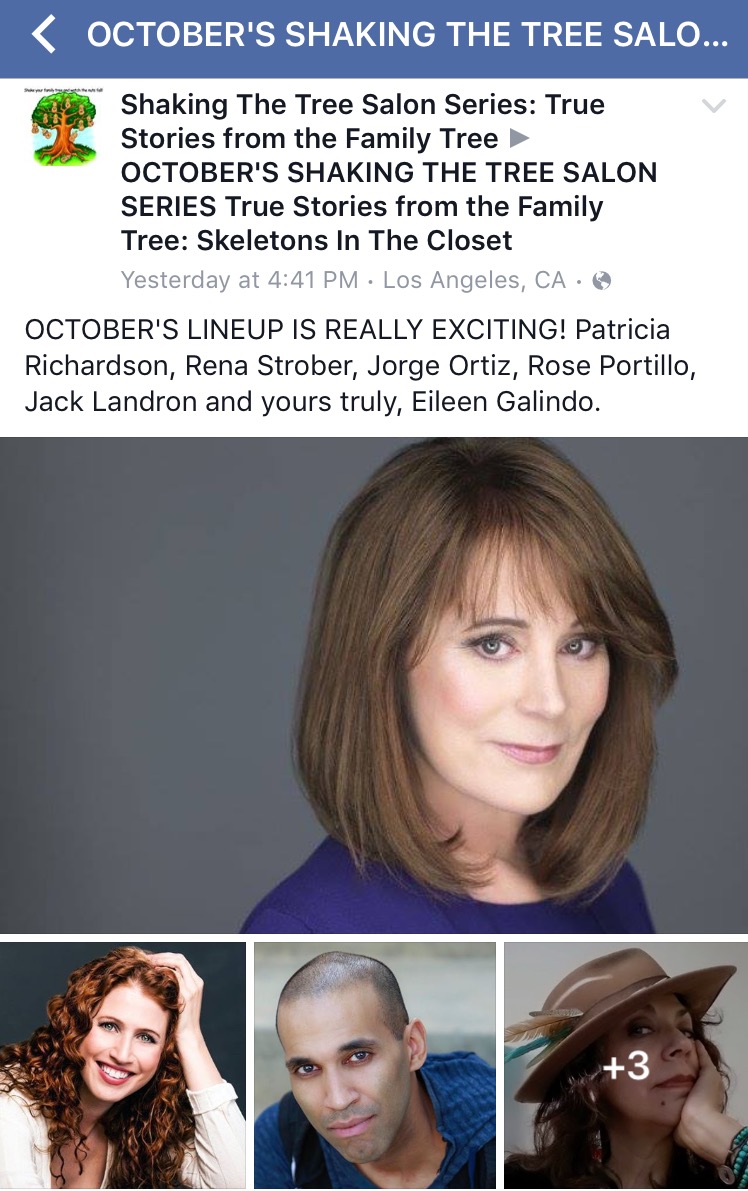Tap the "+3" more photos overlay
This screenshot has width=748, height=1191.
[x=626, y=1065]
